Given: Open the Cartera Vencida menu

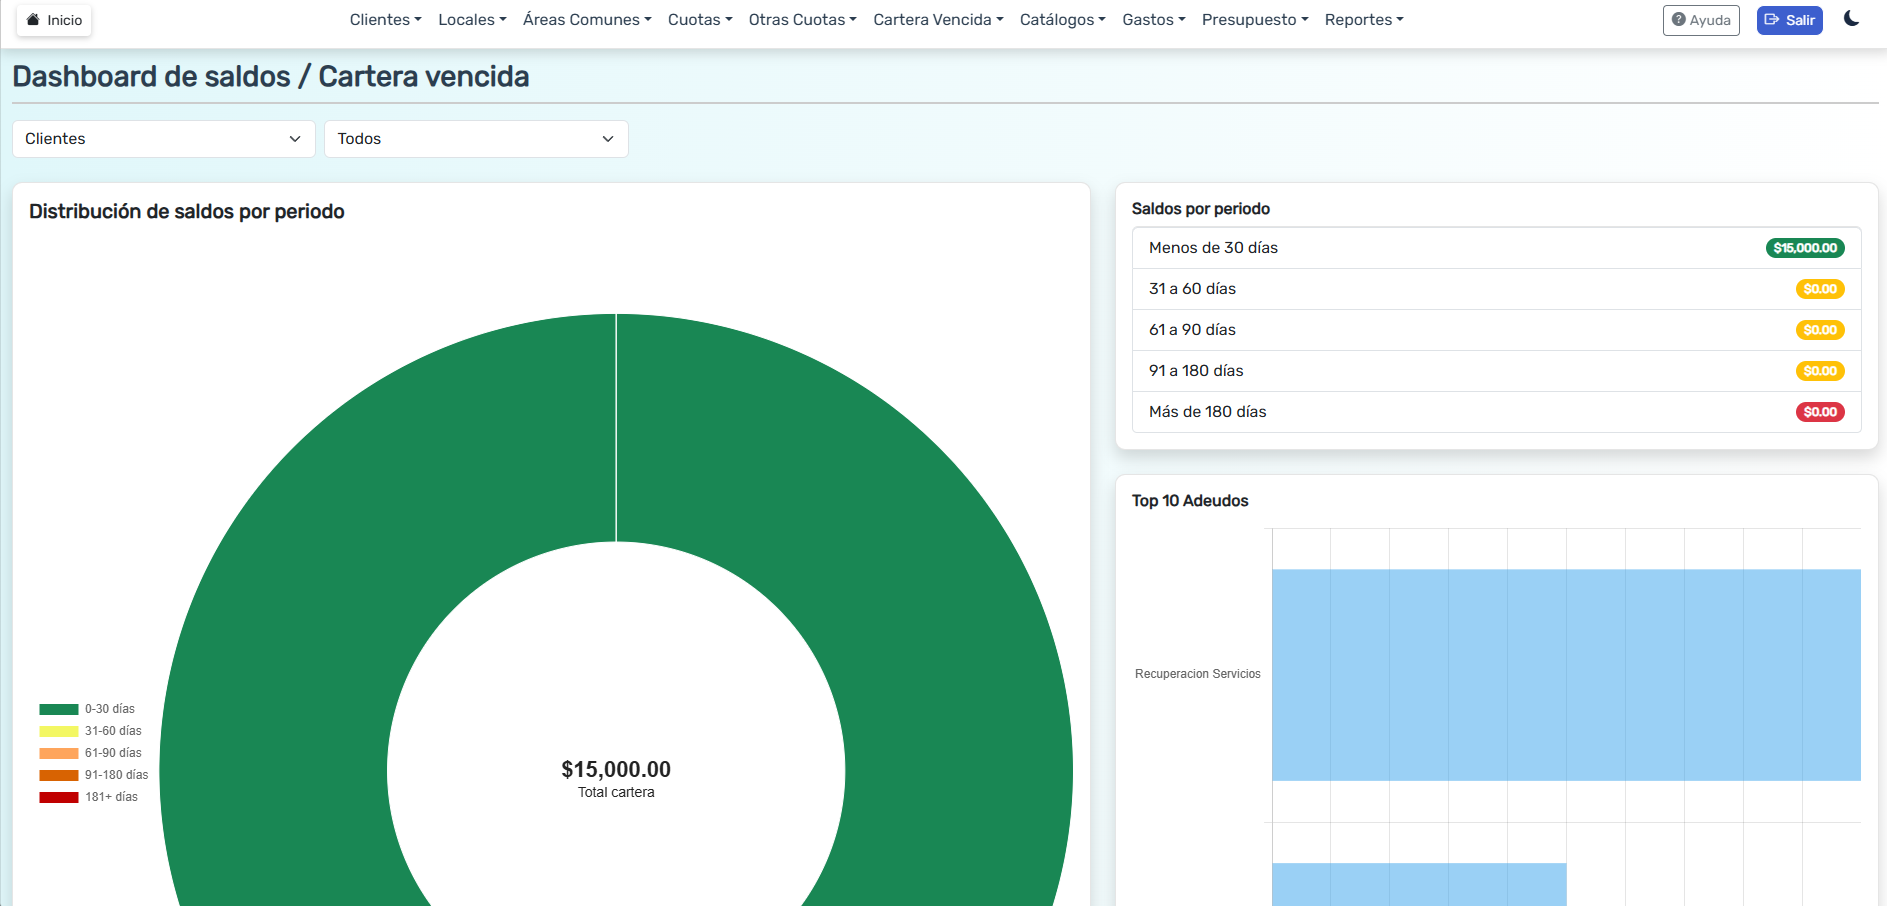Looking at the screenshot, I should point(937,19).
